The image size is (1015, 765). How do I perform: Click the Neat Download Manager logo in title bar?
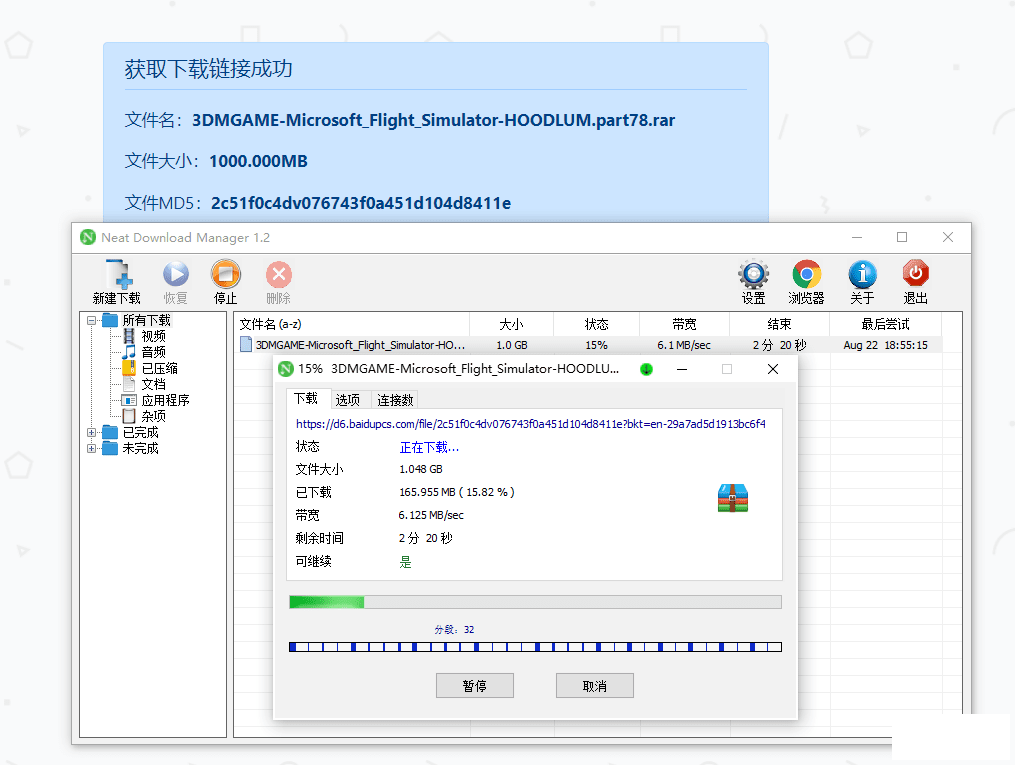coord(88,238)
